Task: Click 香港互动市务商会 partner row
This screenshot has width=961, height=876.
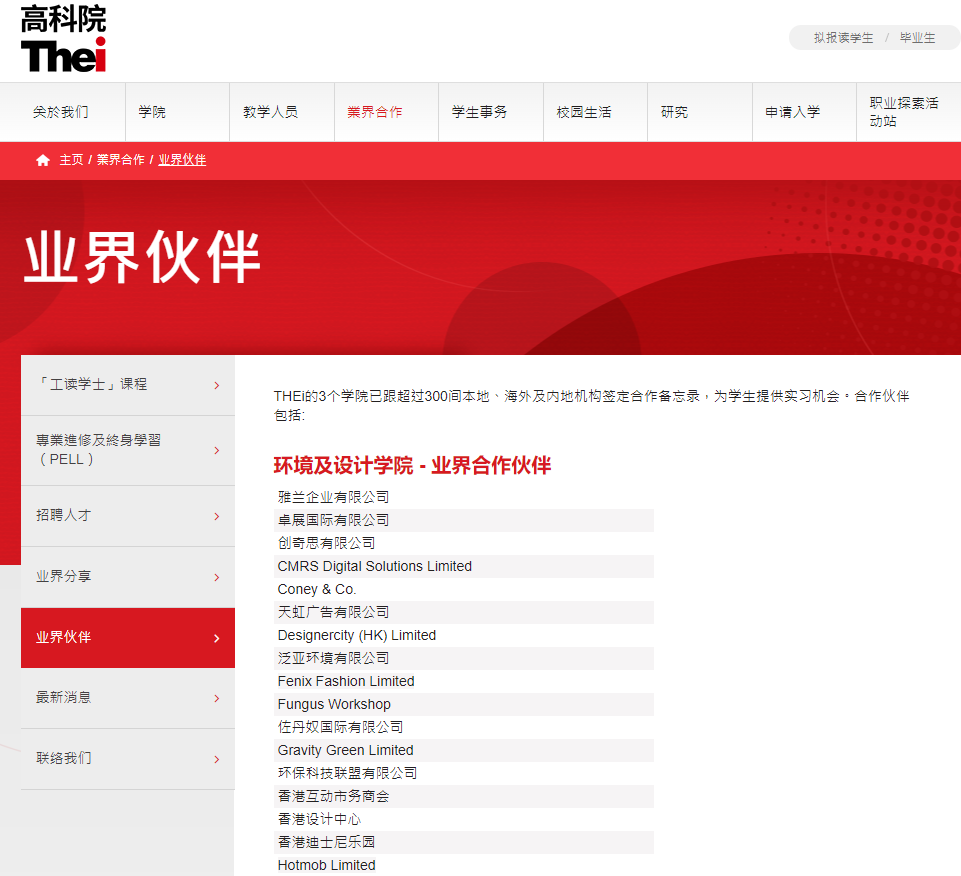Action: click(x=463, y=796)
